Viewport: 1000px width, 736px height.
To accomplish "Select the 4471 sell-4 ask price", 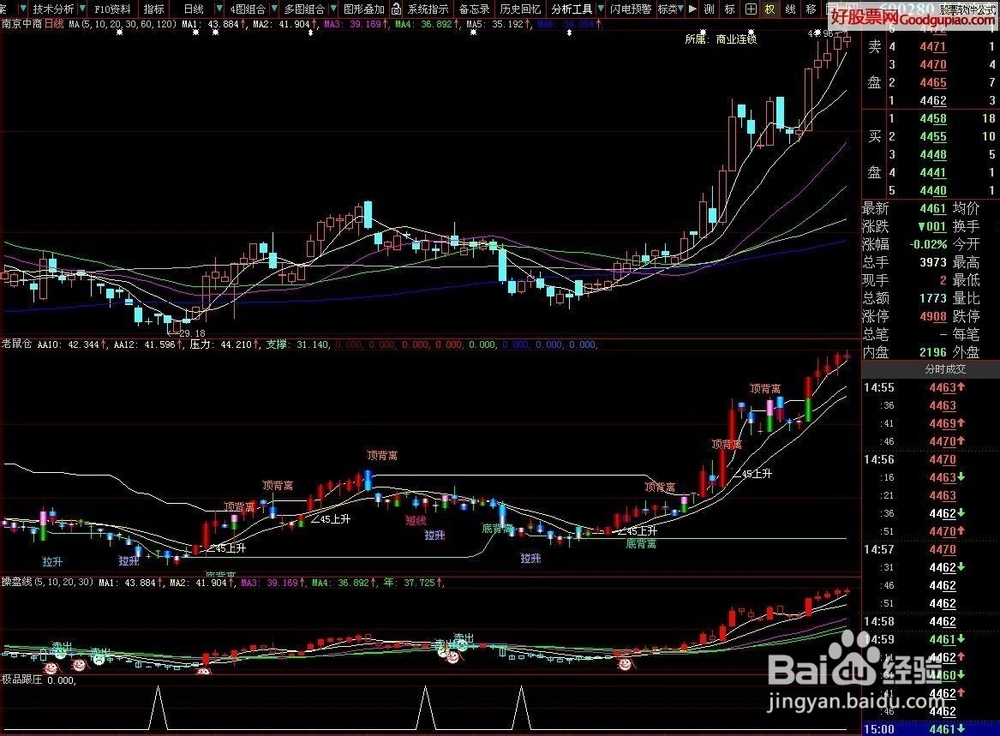I will tap(932, 47).
